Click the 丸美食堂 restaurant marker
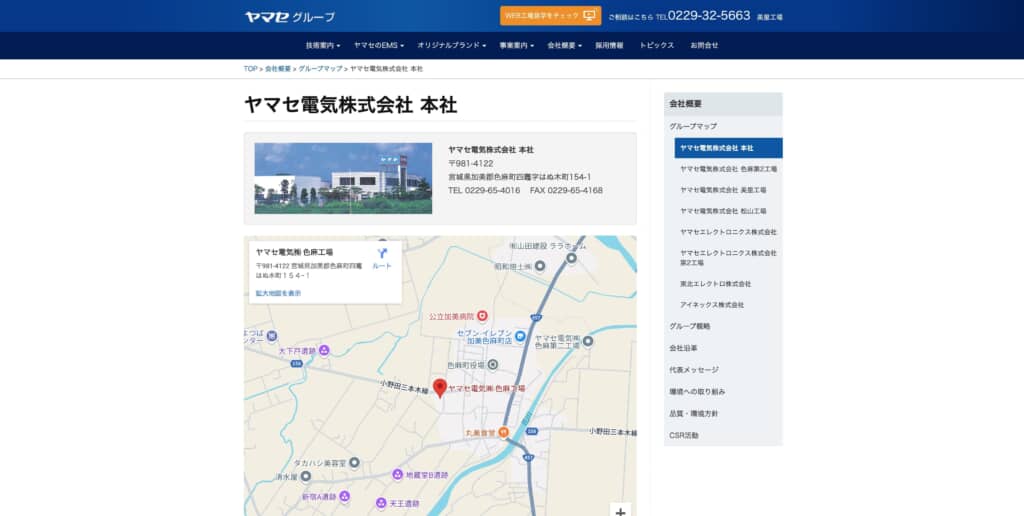This screenshot has width=1024, height=516. pos(503,432)
